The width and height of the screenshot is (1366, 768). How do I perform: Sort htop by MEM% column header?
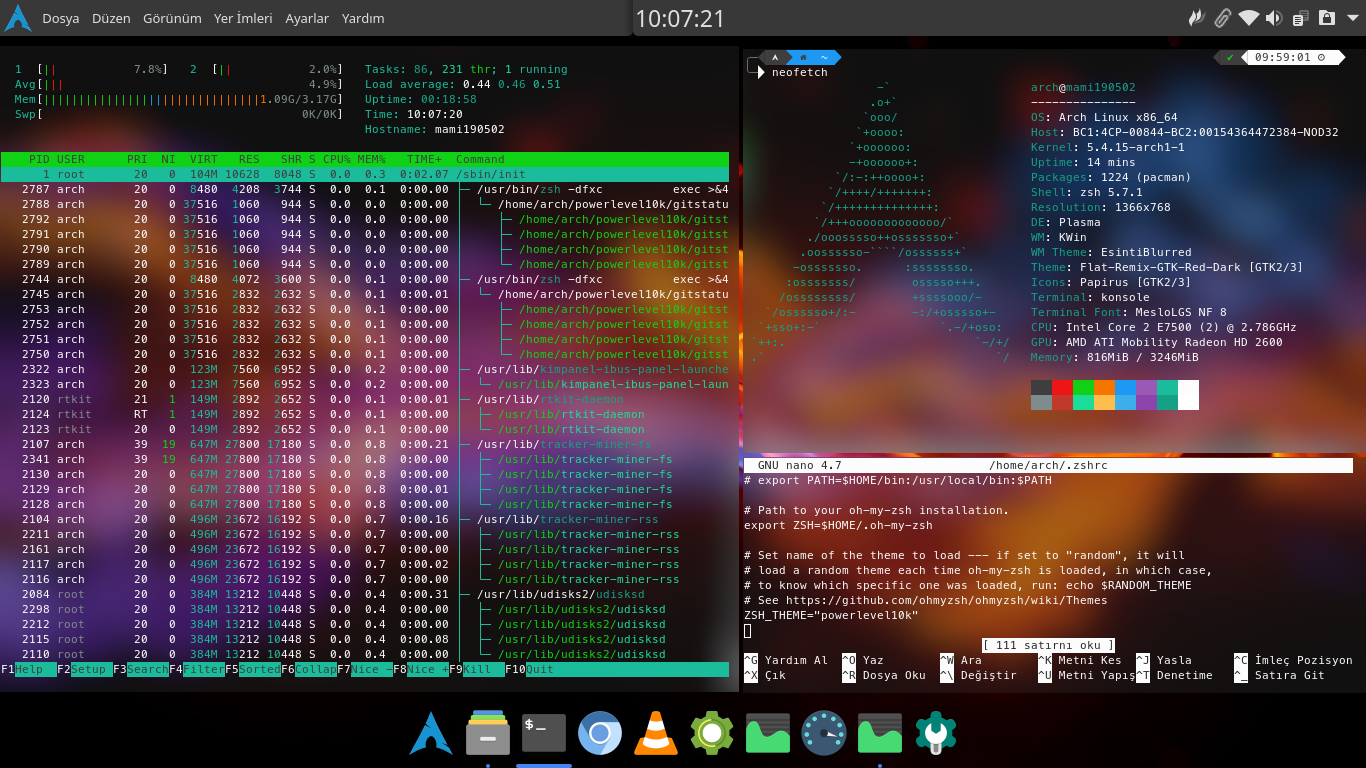[371, 159]
